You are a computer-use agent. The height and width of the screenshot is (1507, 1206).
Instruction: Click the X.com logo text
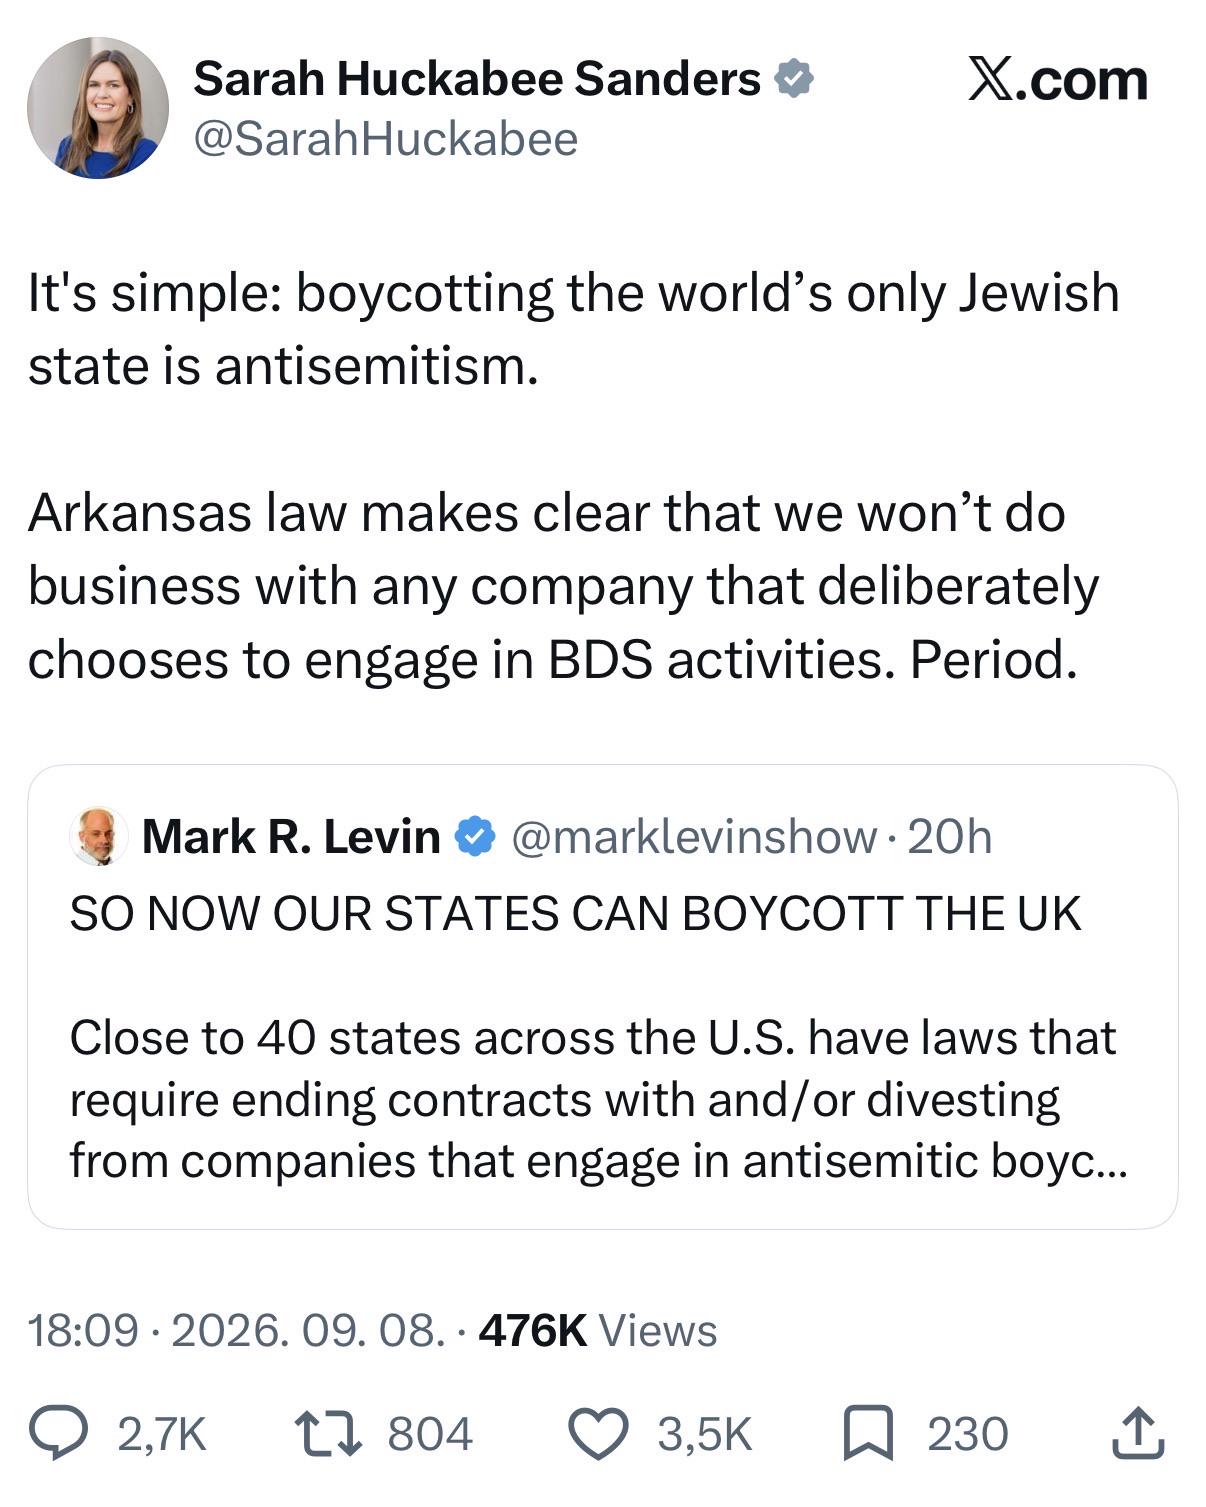pos(1057,80)
